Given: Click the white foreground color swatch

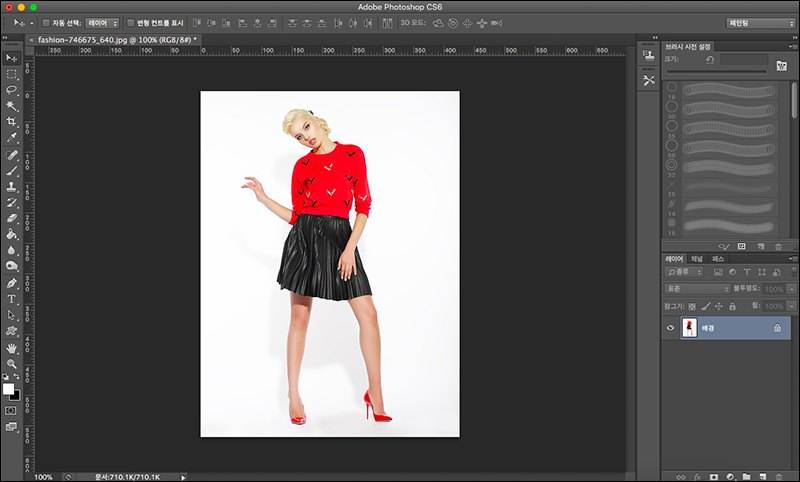Looking at the screenshot, I should [x=9, y=389].
